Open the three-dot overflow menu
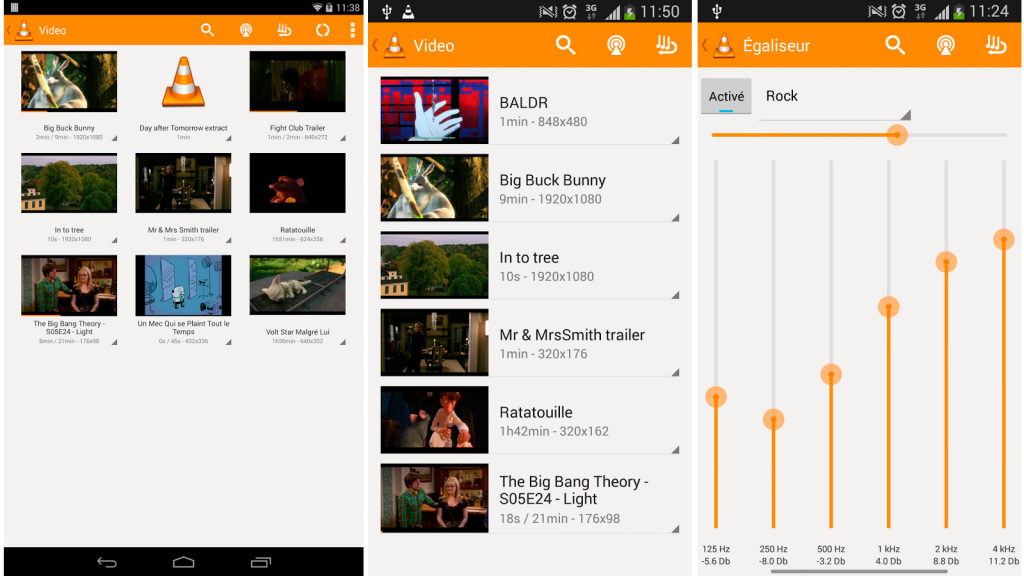The height and width of the screenshot is (576, 1024). coord(353,30)
